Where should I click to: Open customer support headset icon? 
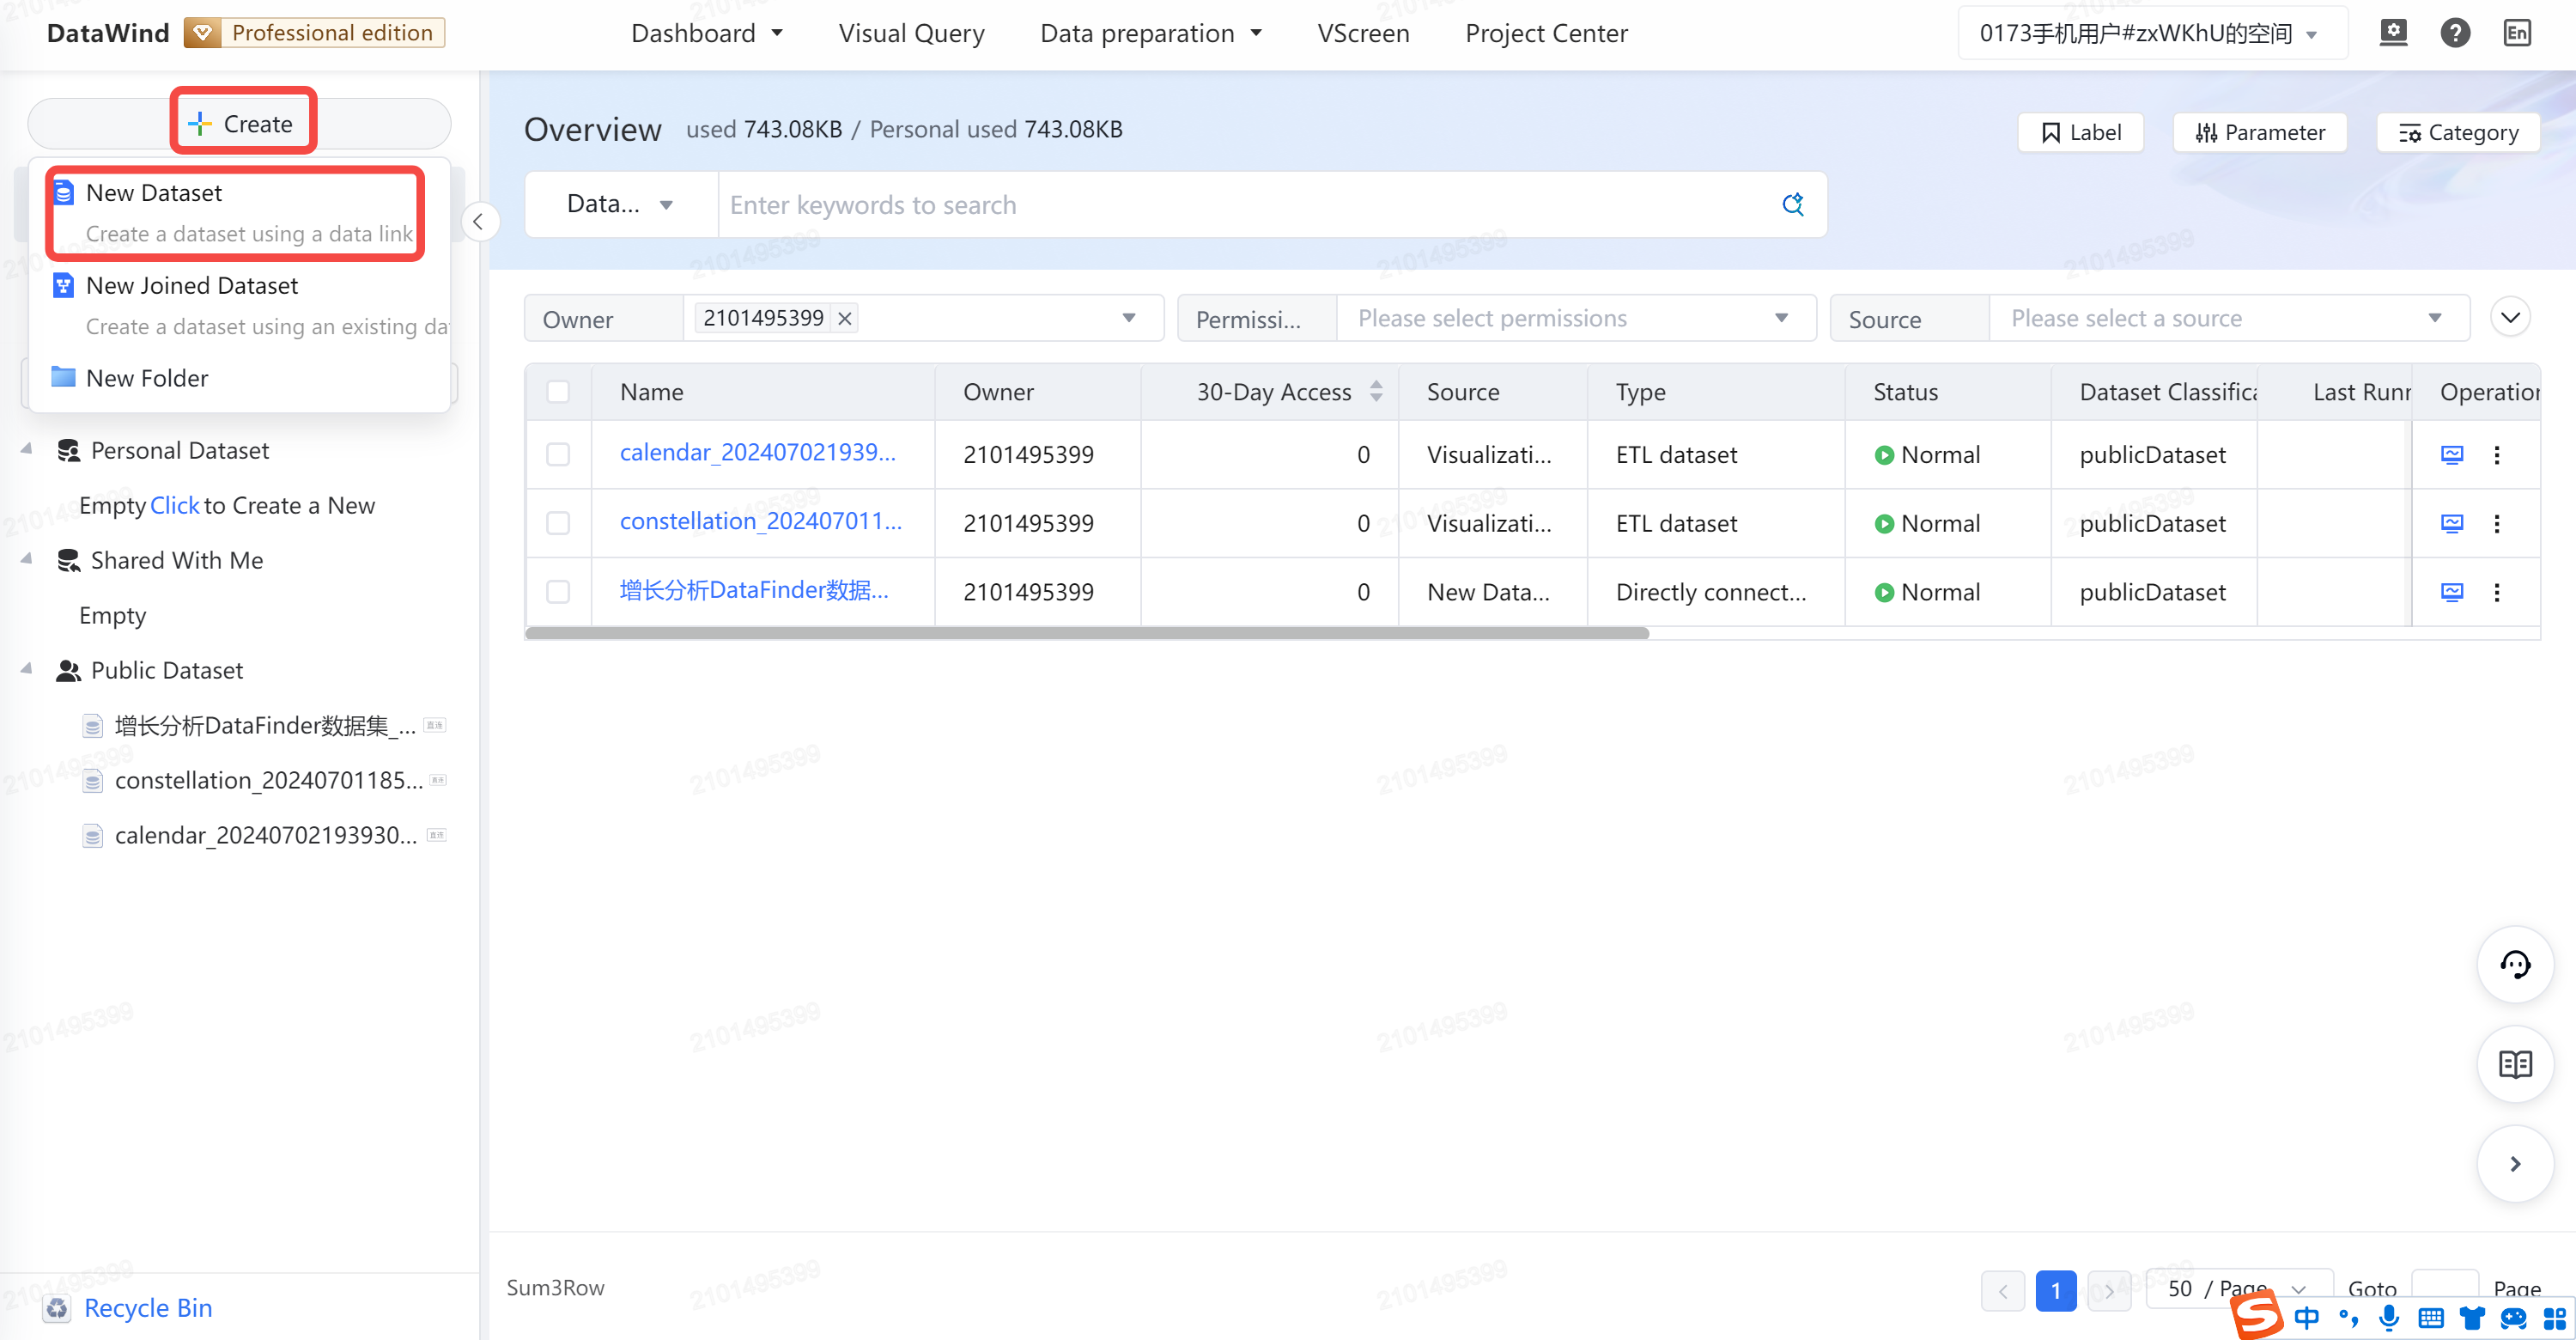2515,964
